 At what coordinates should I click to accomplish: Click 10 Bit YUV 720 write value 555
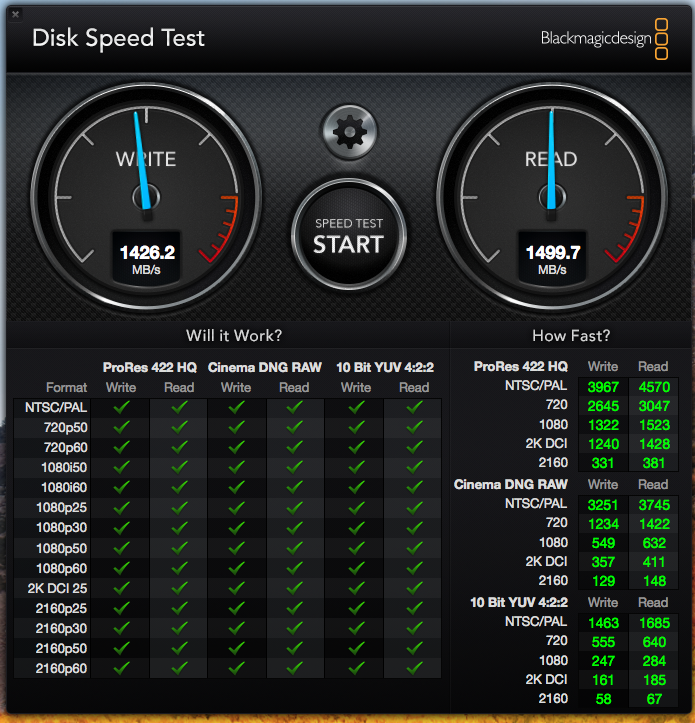pos(603,642)
